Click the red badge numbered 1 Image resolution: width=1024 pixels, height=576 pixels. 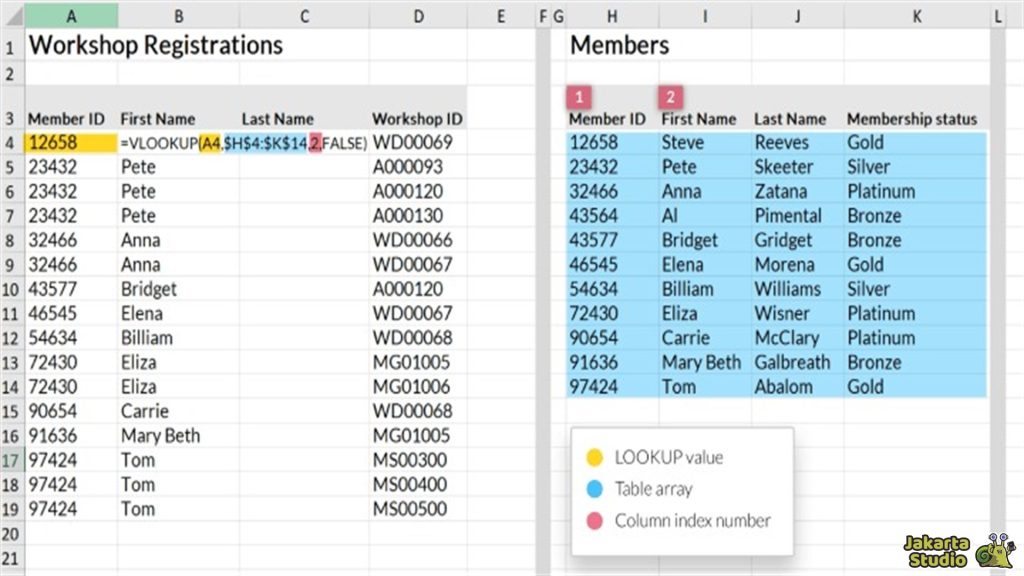click(581, 97)
